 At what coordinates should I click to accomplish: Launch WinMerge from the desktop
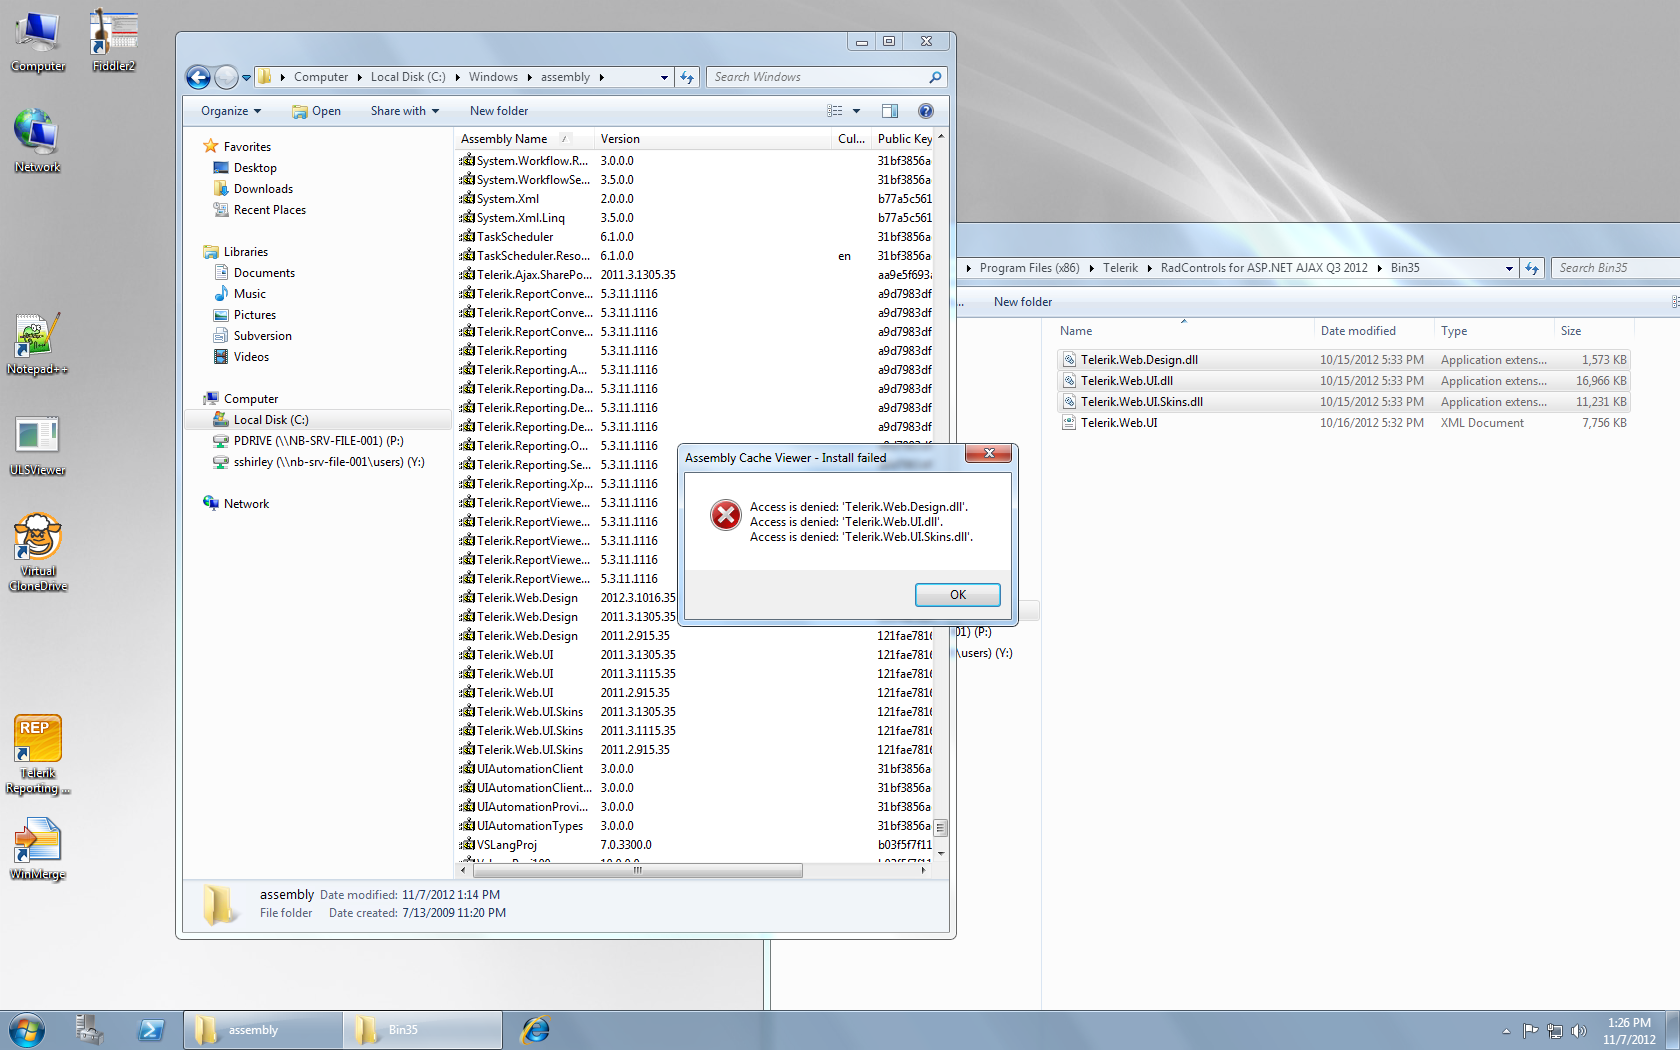point(38,850)
